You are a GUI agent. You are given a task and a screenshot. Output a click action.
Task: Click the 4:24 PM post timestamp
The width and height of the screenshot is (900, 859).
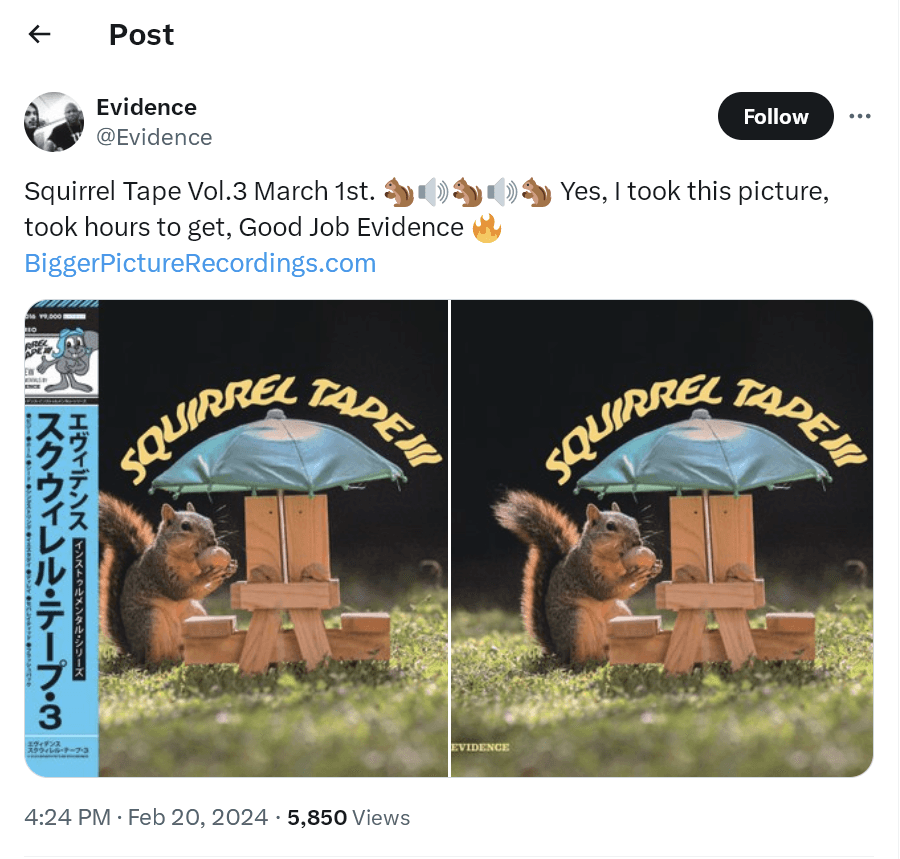tap(67, 817)
